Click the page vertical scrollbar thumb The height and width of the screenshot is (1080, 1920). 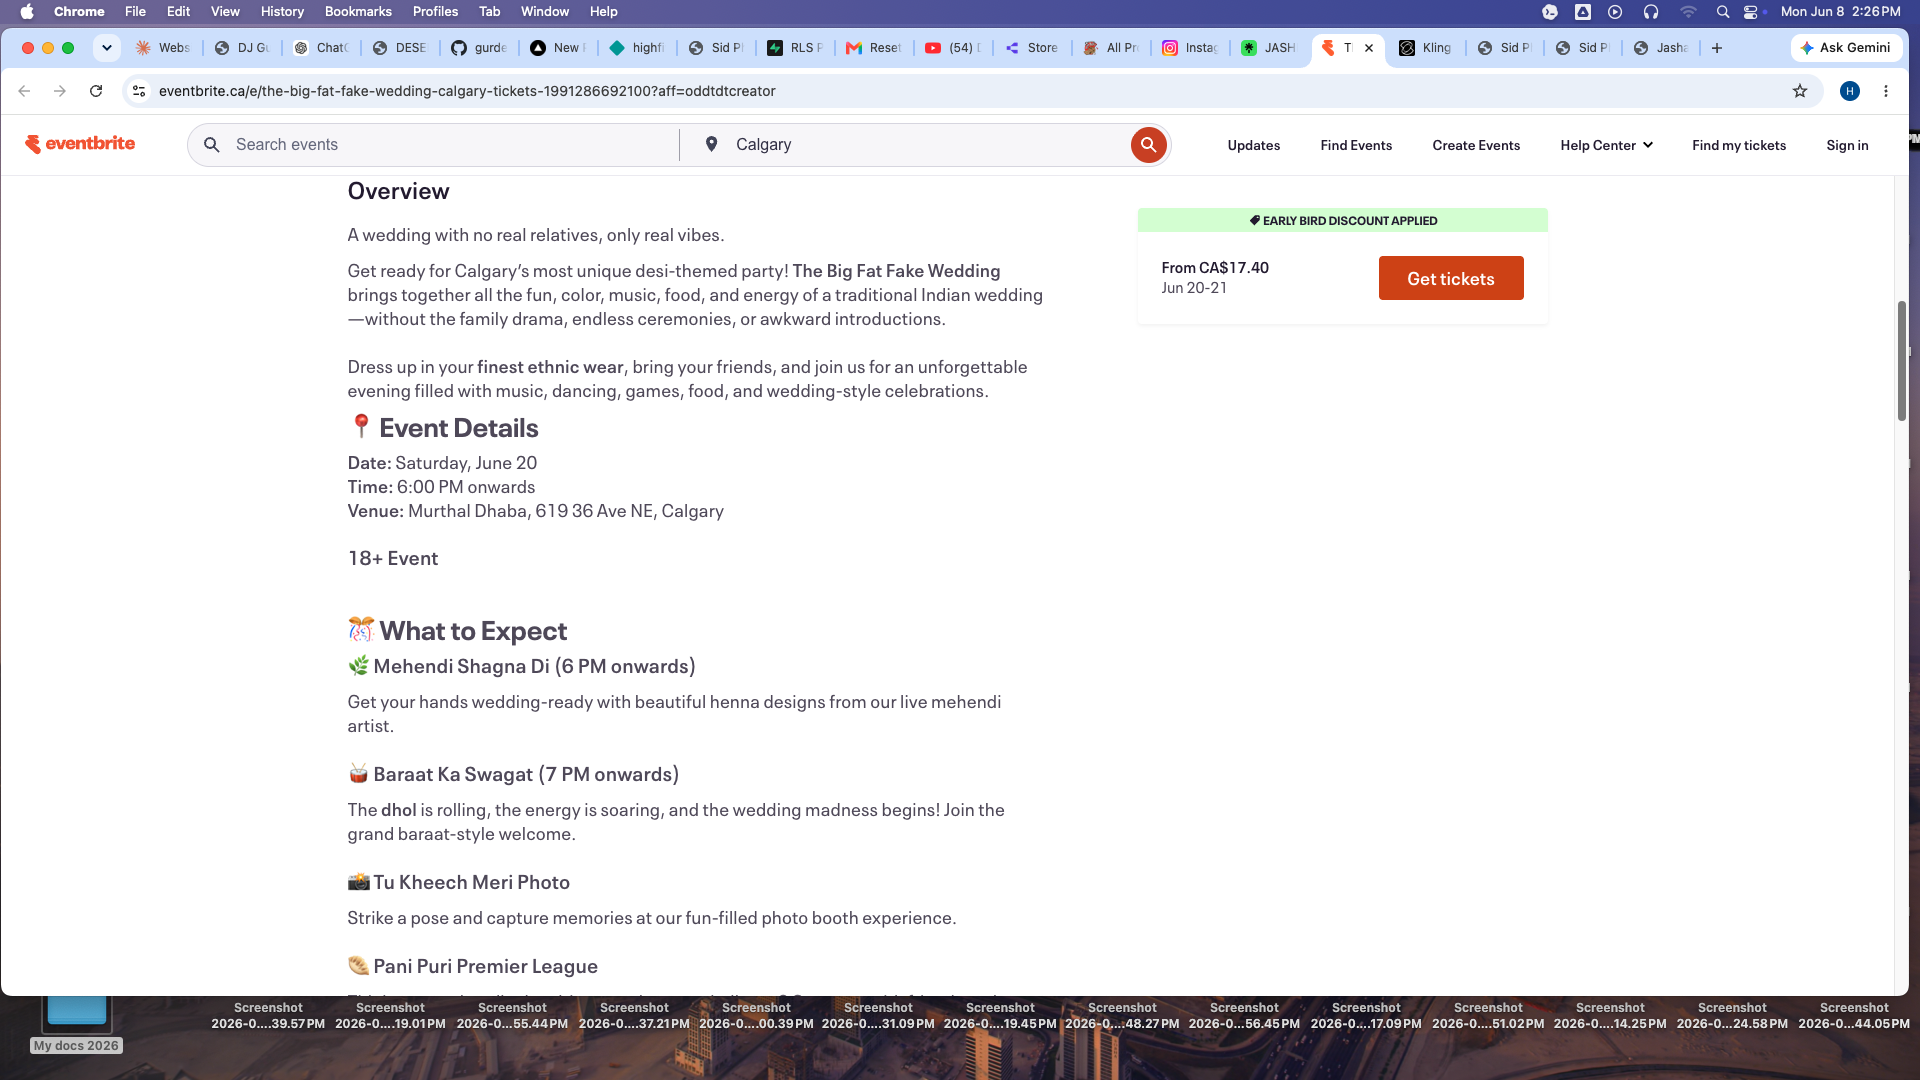[x=1902, y=360]
